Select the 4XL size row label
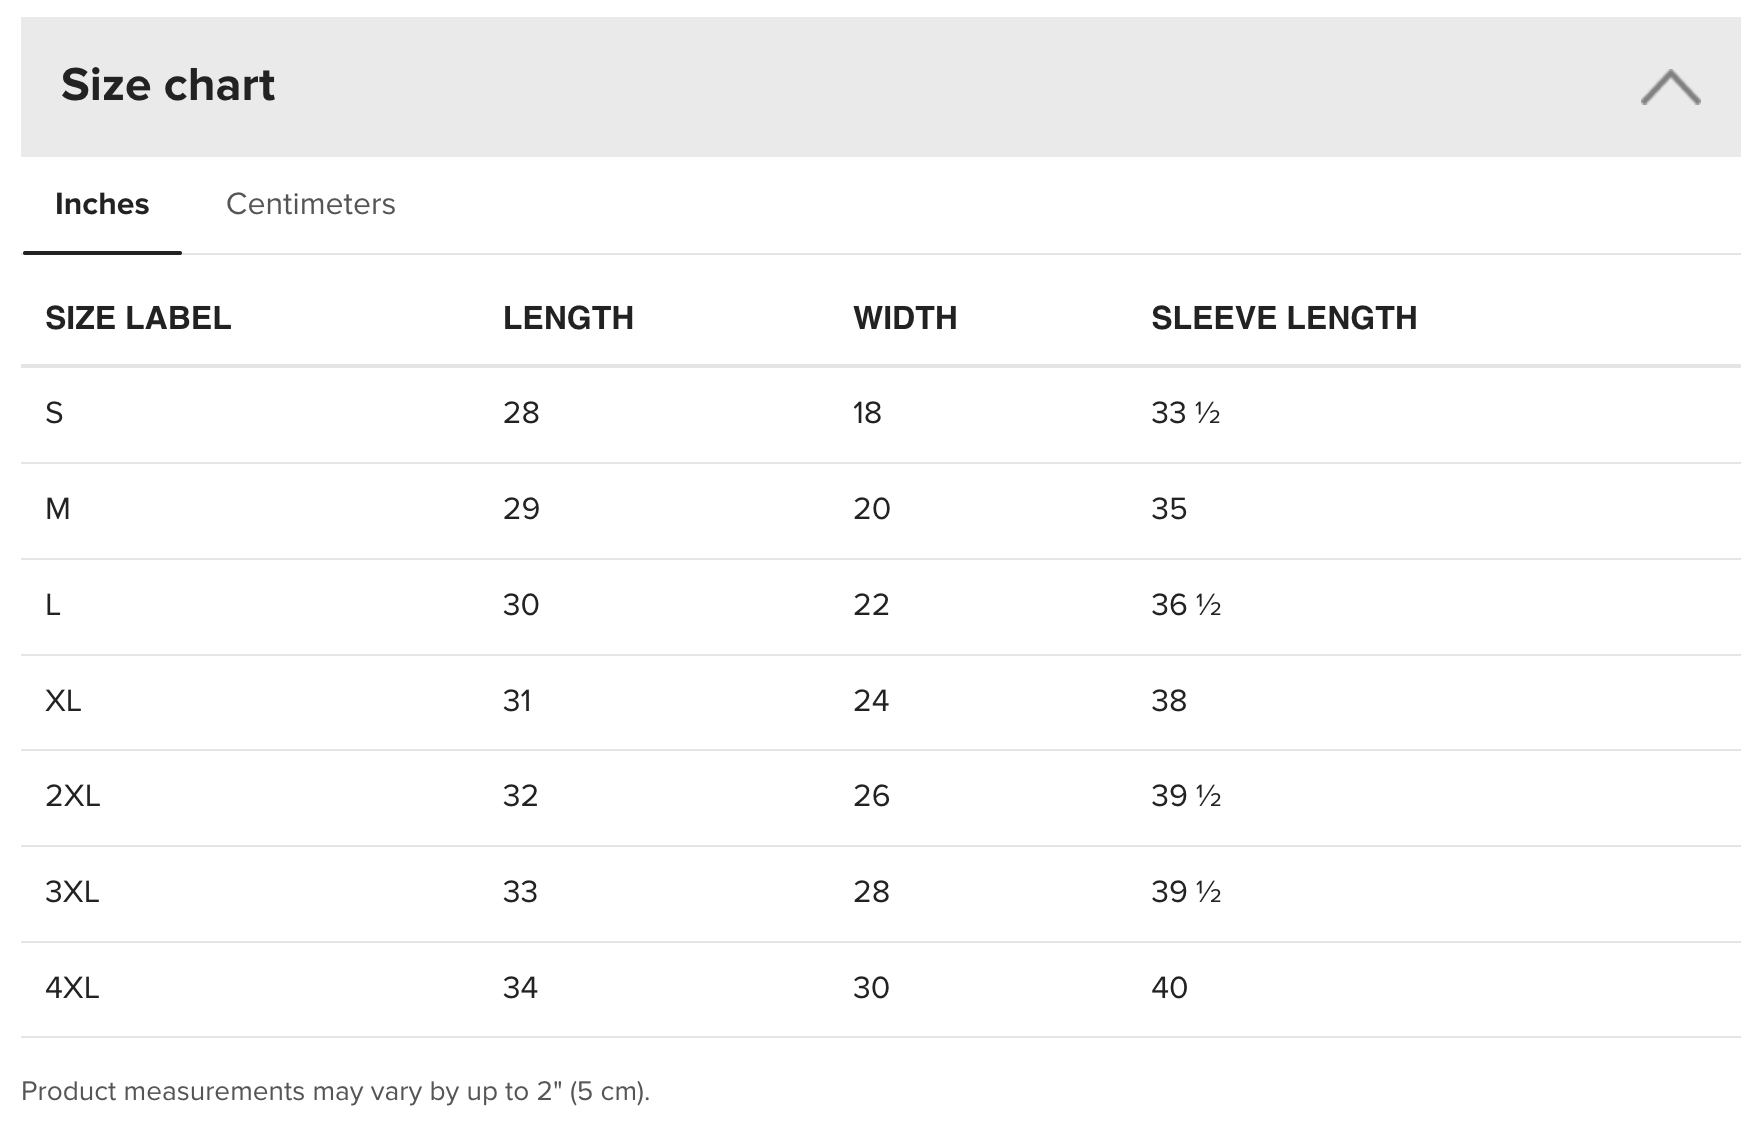Viewport: 1744px width, 1136px height. [72, 988]
